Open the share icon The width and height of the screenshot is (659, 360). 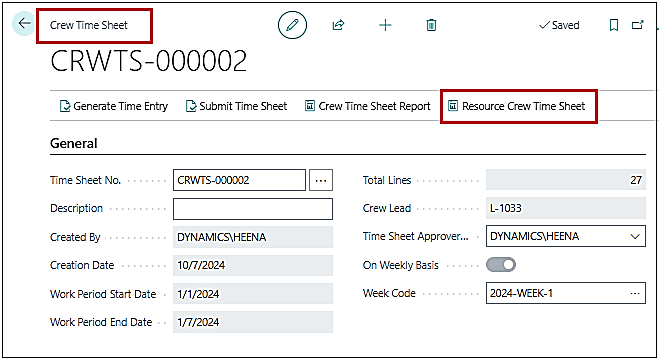pyautogui.click(x=338, y=25)
